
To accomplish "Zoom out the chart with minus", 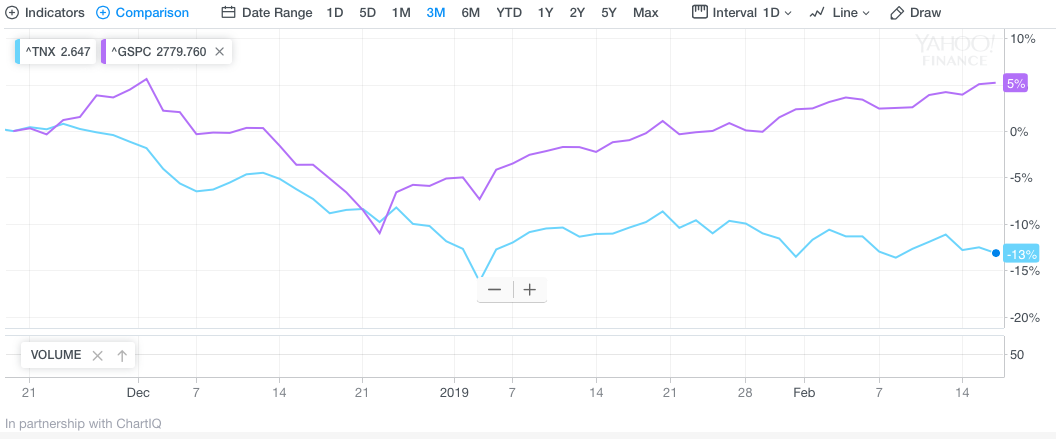I will [494, 290].
